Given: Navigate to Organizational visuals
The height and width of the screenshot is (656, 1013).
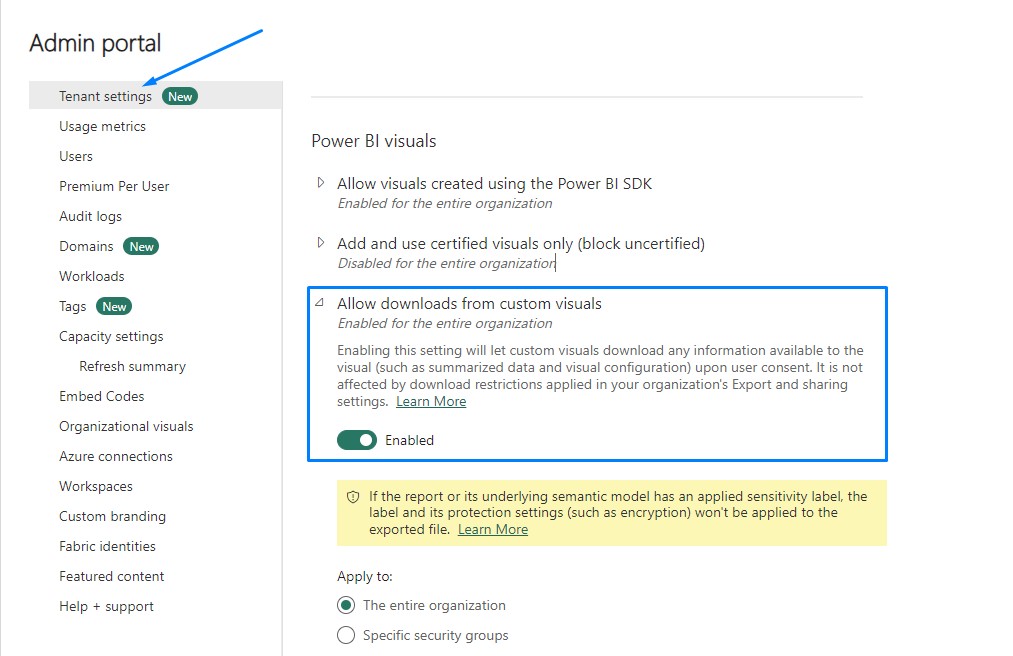Looking at the screenshot, I should [x=126, y=427].
